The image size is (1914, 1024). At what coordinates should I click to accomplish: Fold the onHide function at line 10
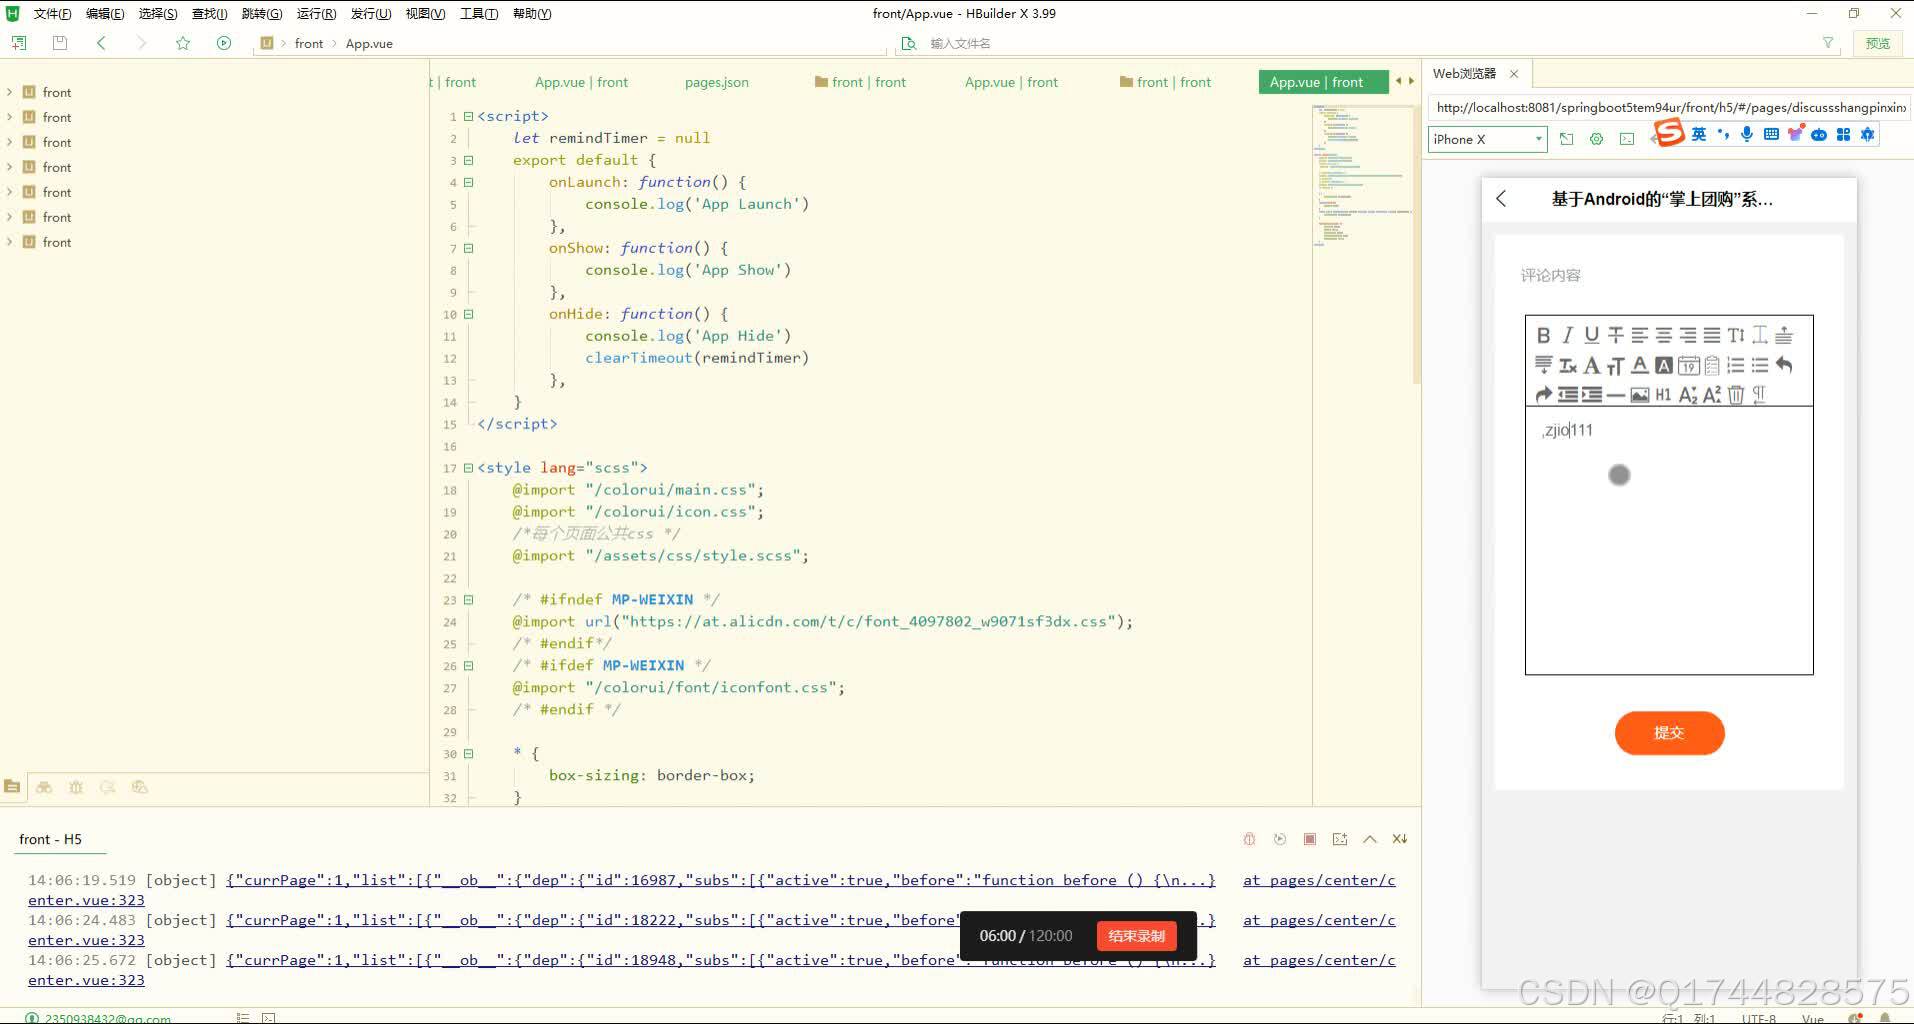coord(468,314)
